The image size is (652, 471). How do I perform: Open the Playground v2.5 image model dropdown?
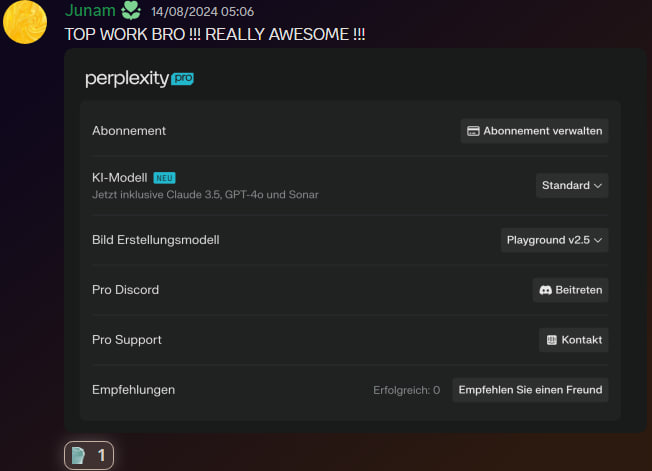[553, 240]
